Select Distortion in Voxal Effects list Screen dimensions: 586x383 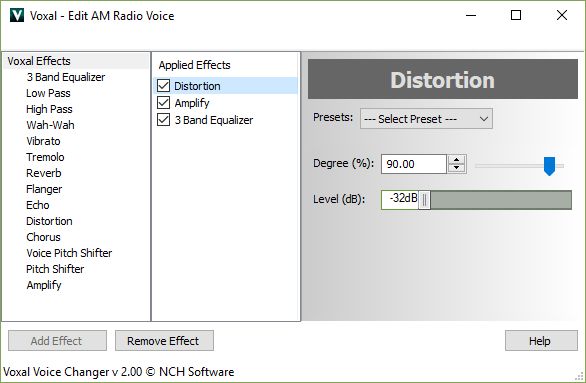[x=49, y=221]
